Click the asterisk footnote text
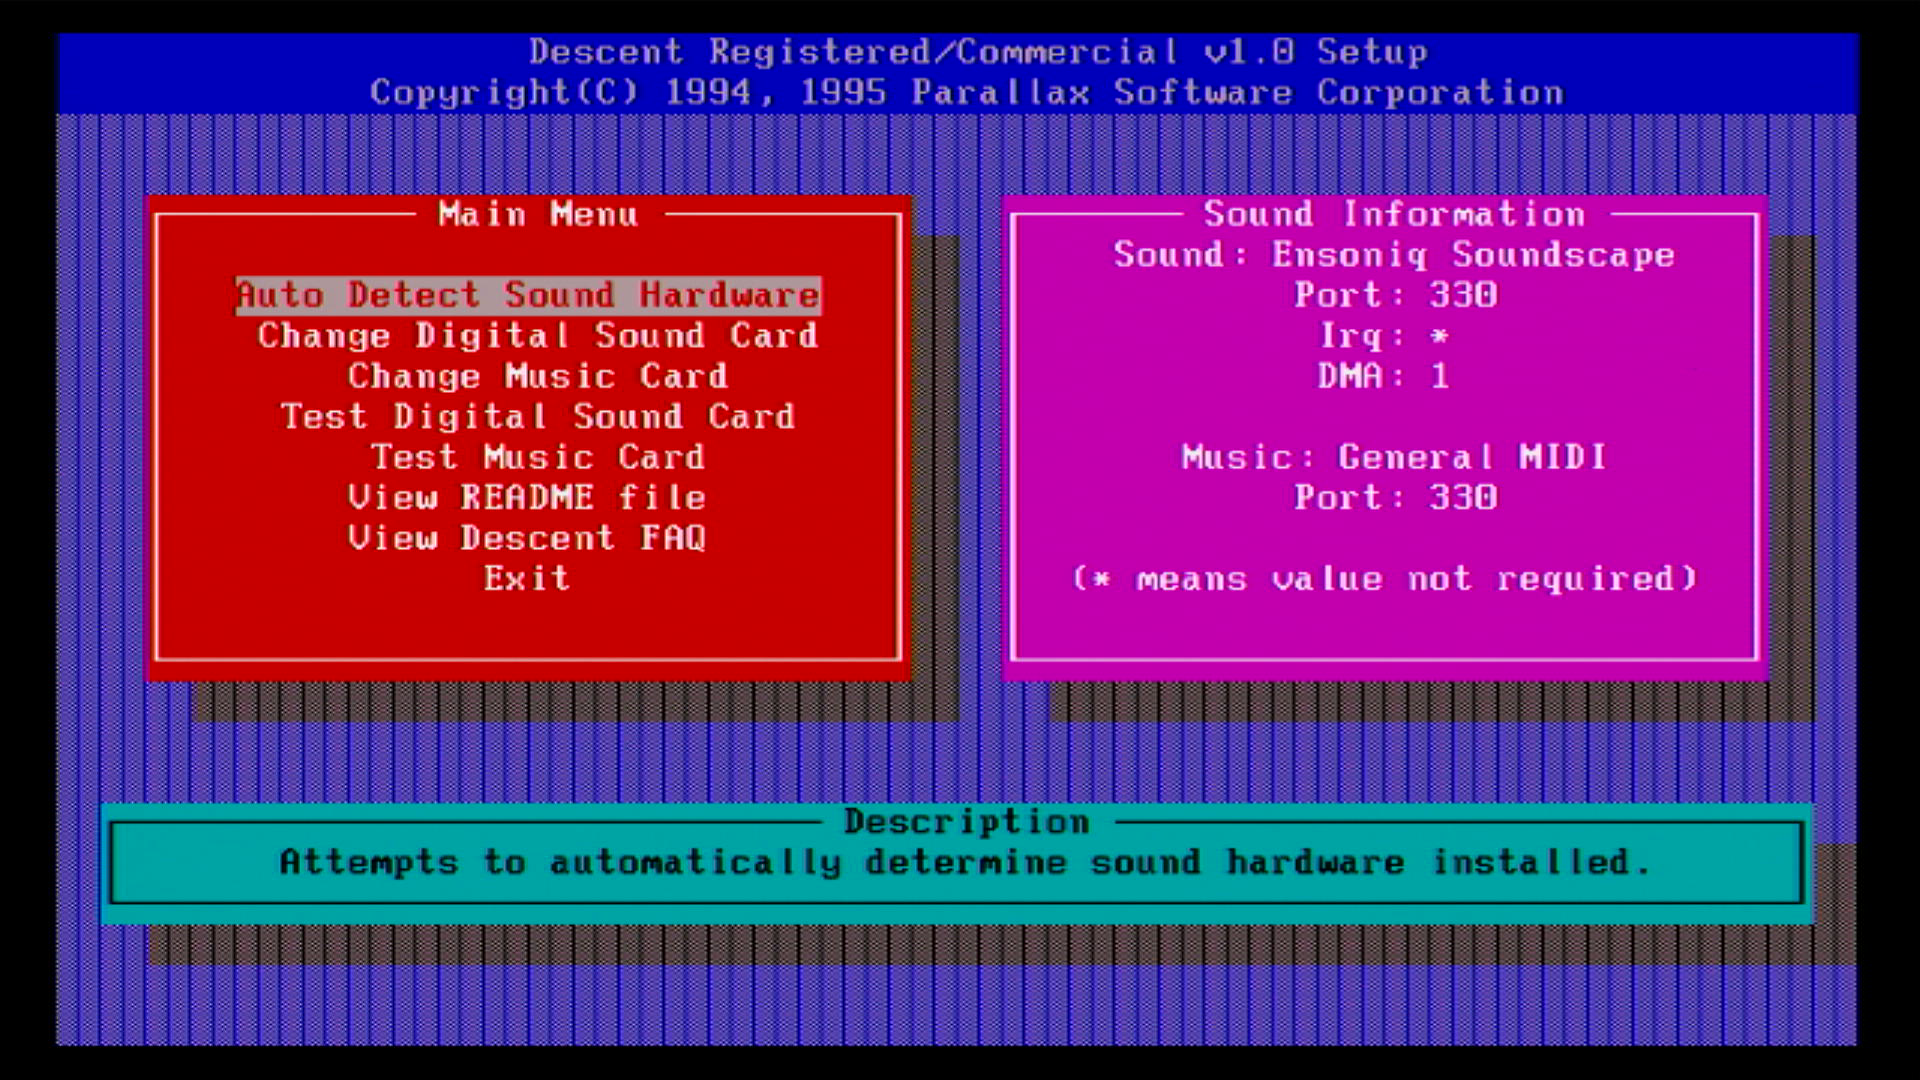The width and height of the screenshot is (1920, 1080). (1384, 579)
